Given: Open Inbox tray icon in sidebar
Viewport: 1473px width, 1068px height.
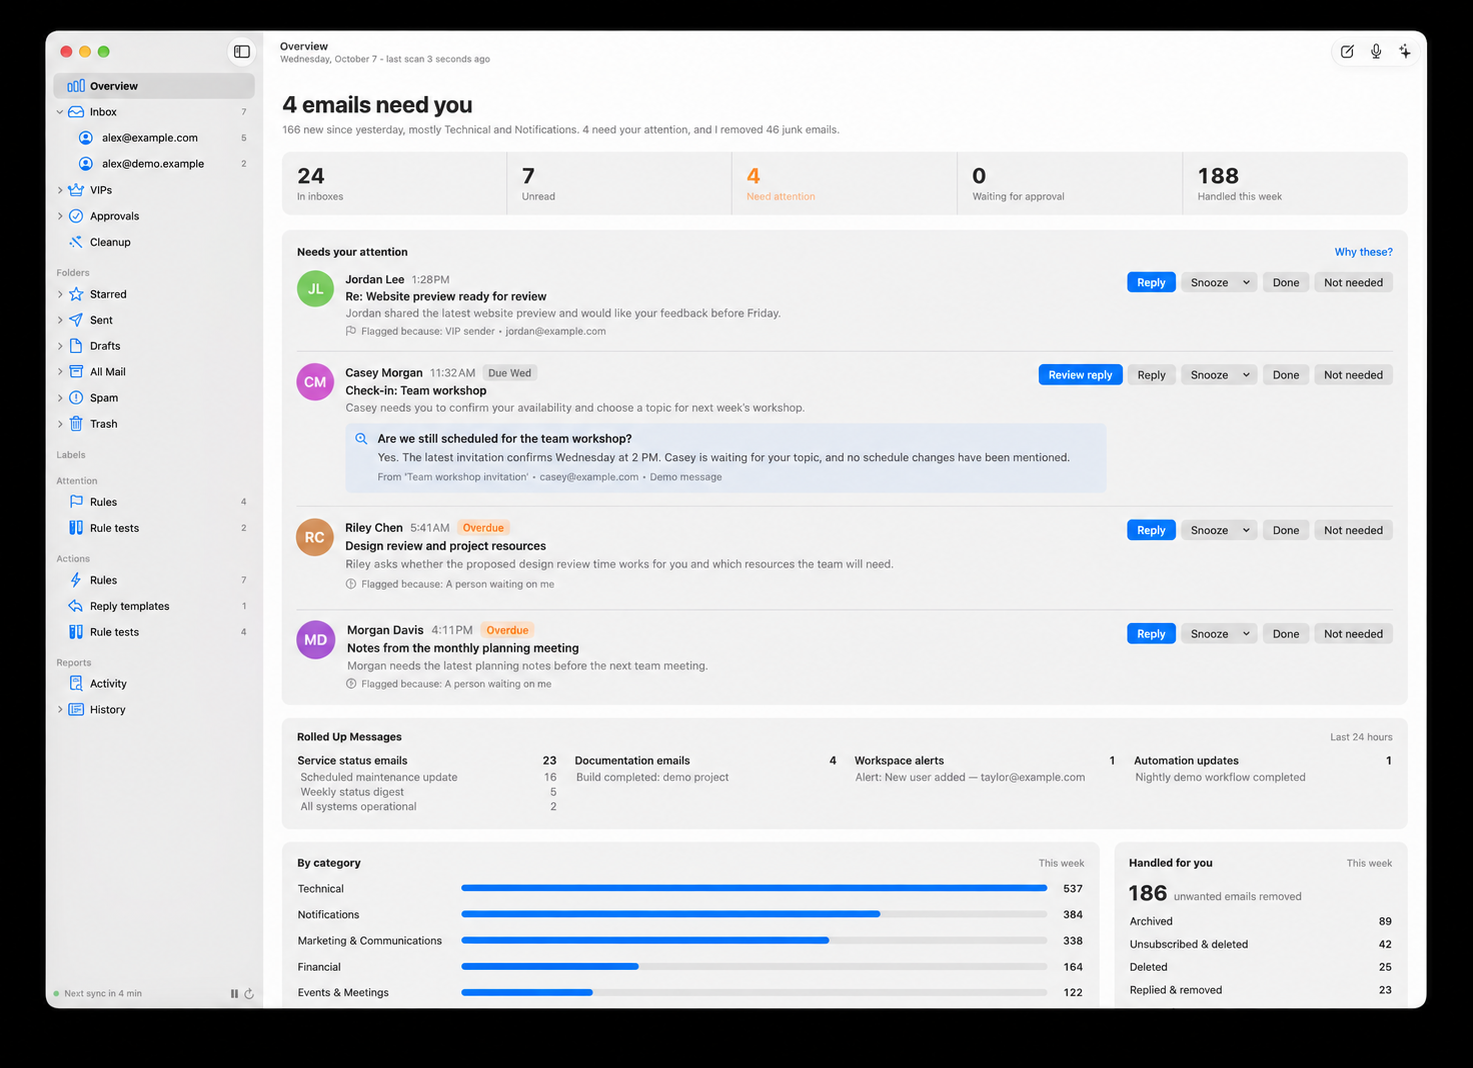Looking at the screenshot, I should coord(76,112).
